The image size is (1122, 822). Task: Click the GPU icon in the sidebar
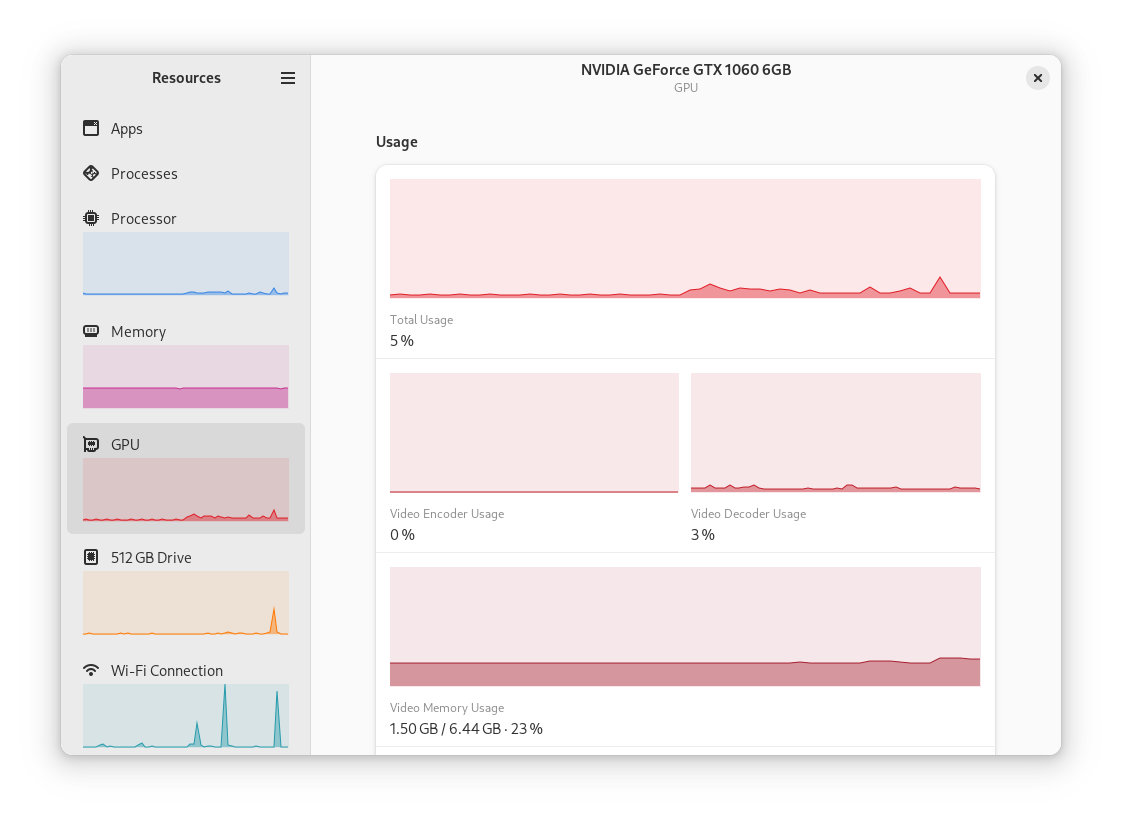tap(89, 444)
